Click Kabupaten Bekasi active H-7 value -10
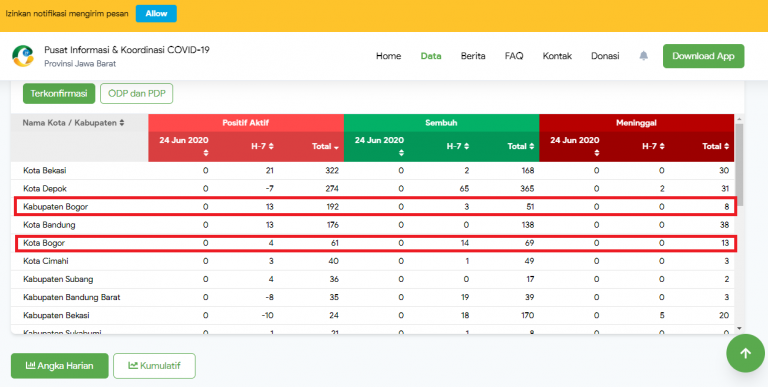Viewport: 768px width, 387px height. click(x=267, y=315)
